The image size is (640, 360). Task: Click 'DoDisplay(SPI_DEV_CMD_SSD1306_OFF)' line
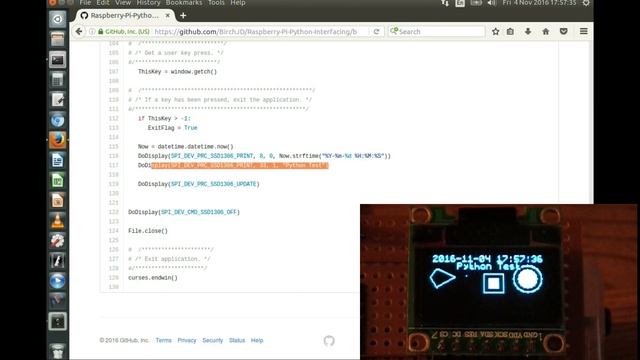click(x=184, y=212)
